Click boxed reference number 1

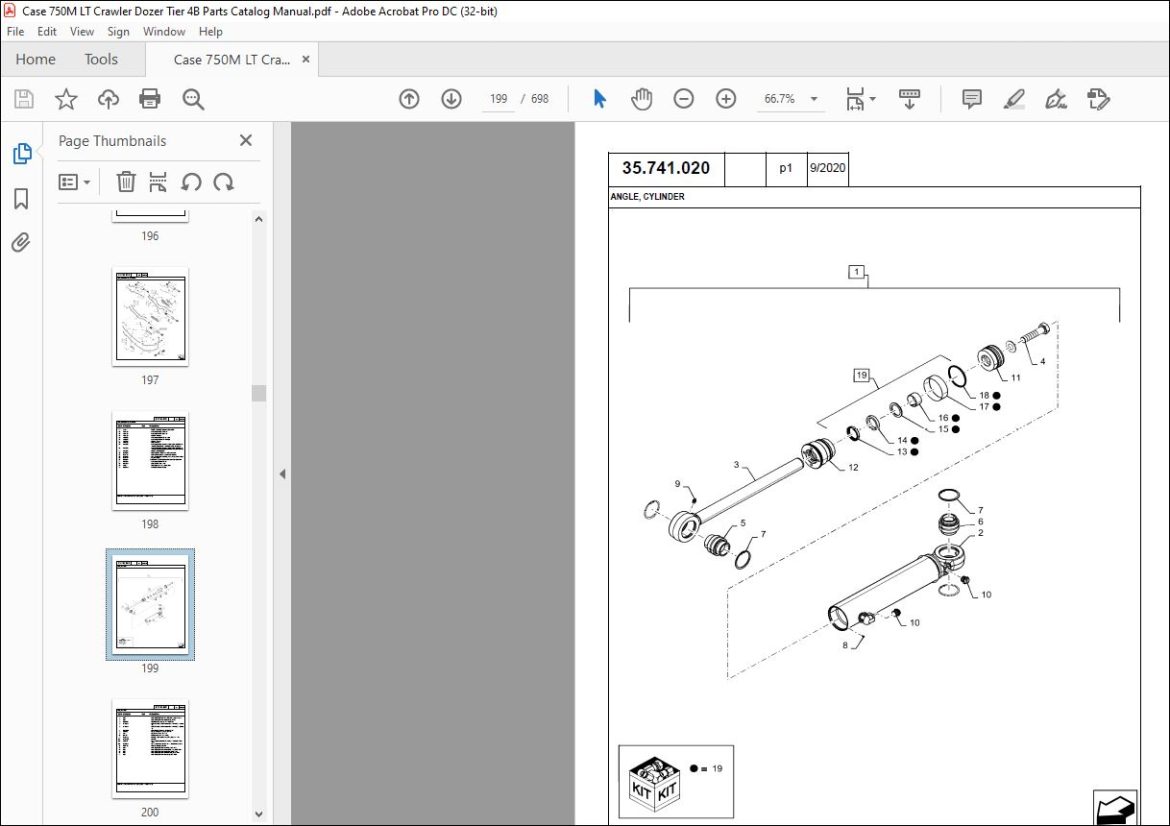pyautogui.click(x=857, y=272)
